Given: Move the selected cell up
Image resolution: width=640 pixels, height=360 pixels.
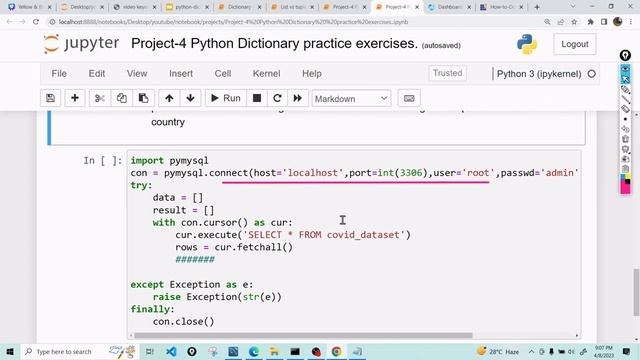Looking at the screenshot, I should [169, 98].
